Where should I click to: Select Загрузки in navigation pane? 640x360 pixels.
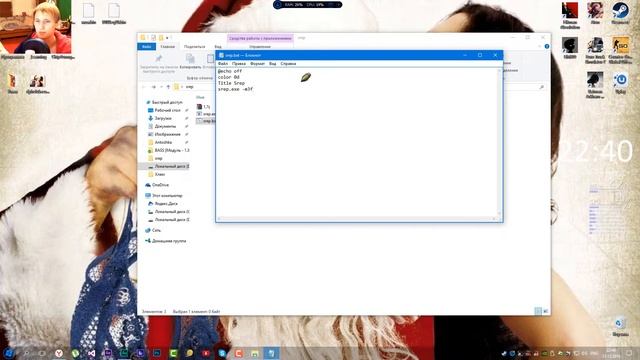tap(163, 118)
